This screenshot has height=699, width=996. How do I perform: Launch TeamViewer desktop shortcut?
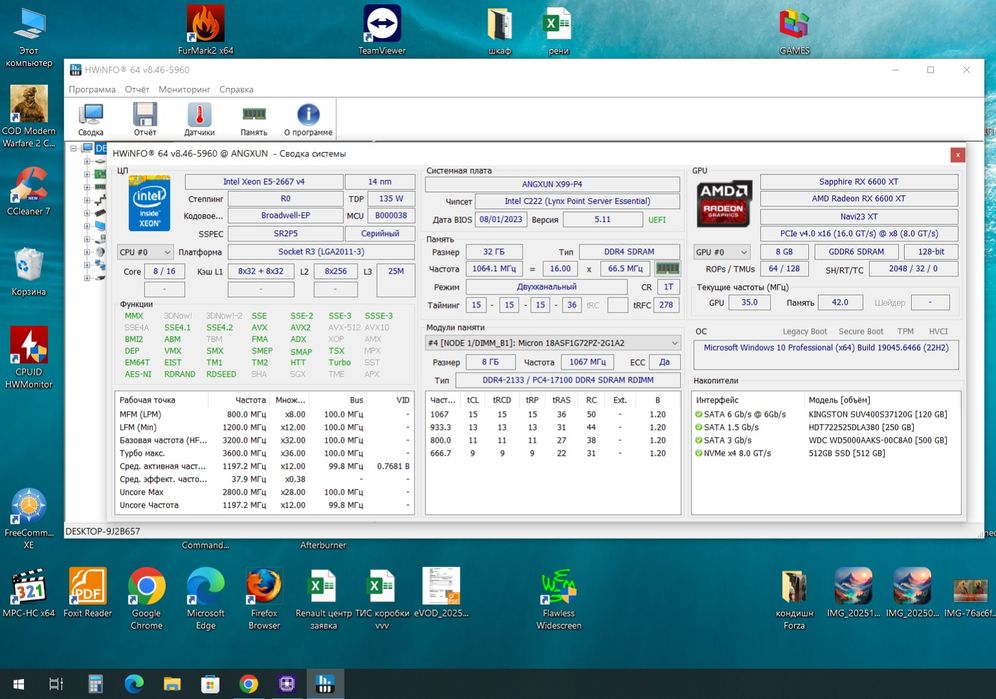coord(382,31)
